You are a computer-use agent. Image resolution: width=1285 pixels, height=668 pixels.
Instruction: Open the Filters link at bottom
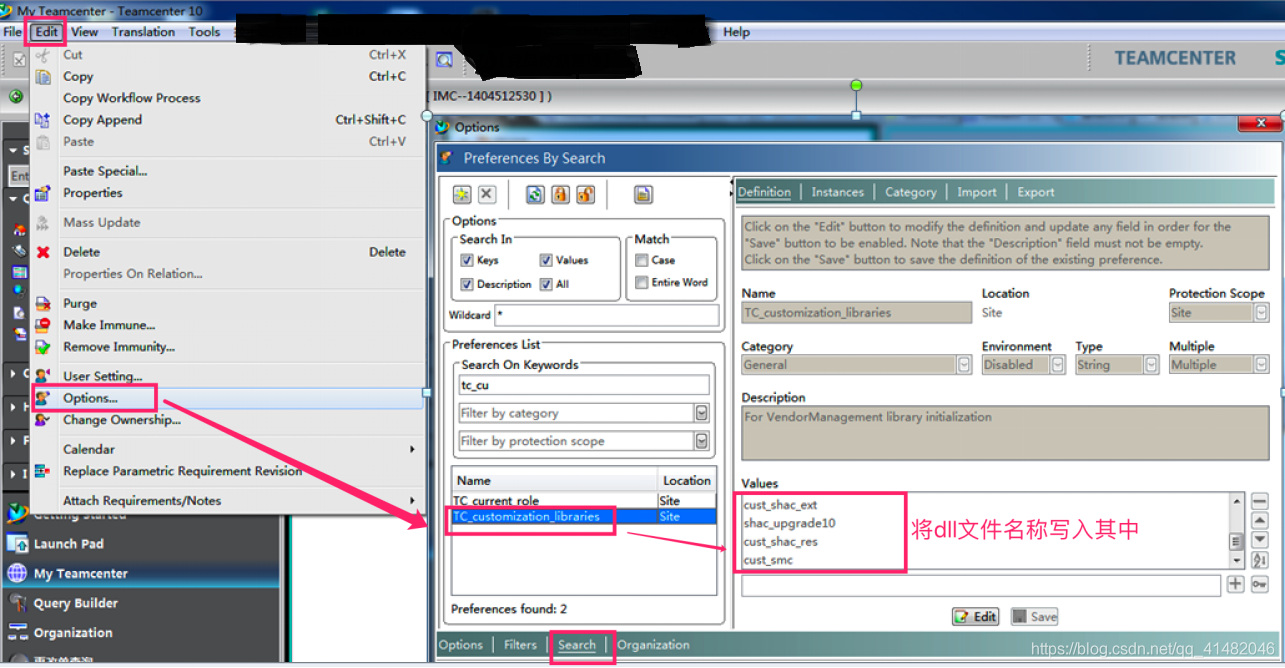[x=520, y=645]
